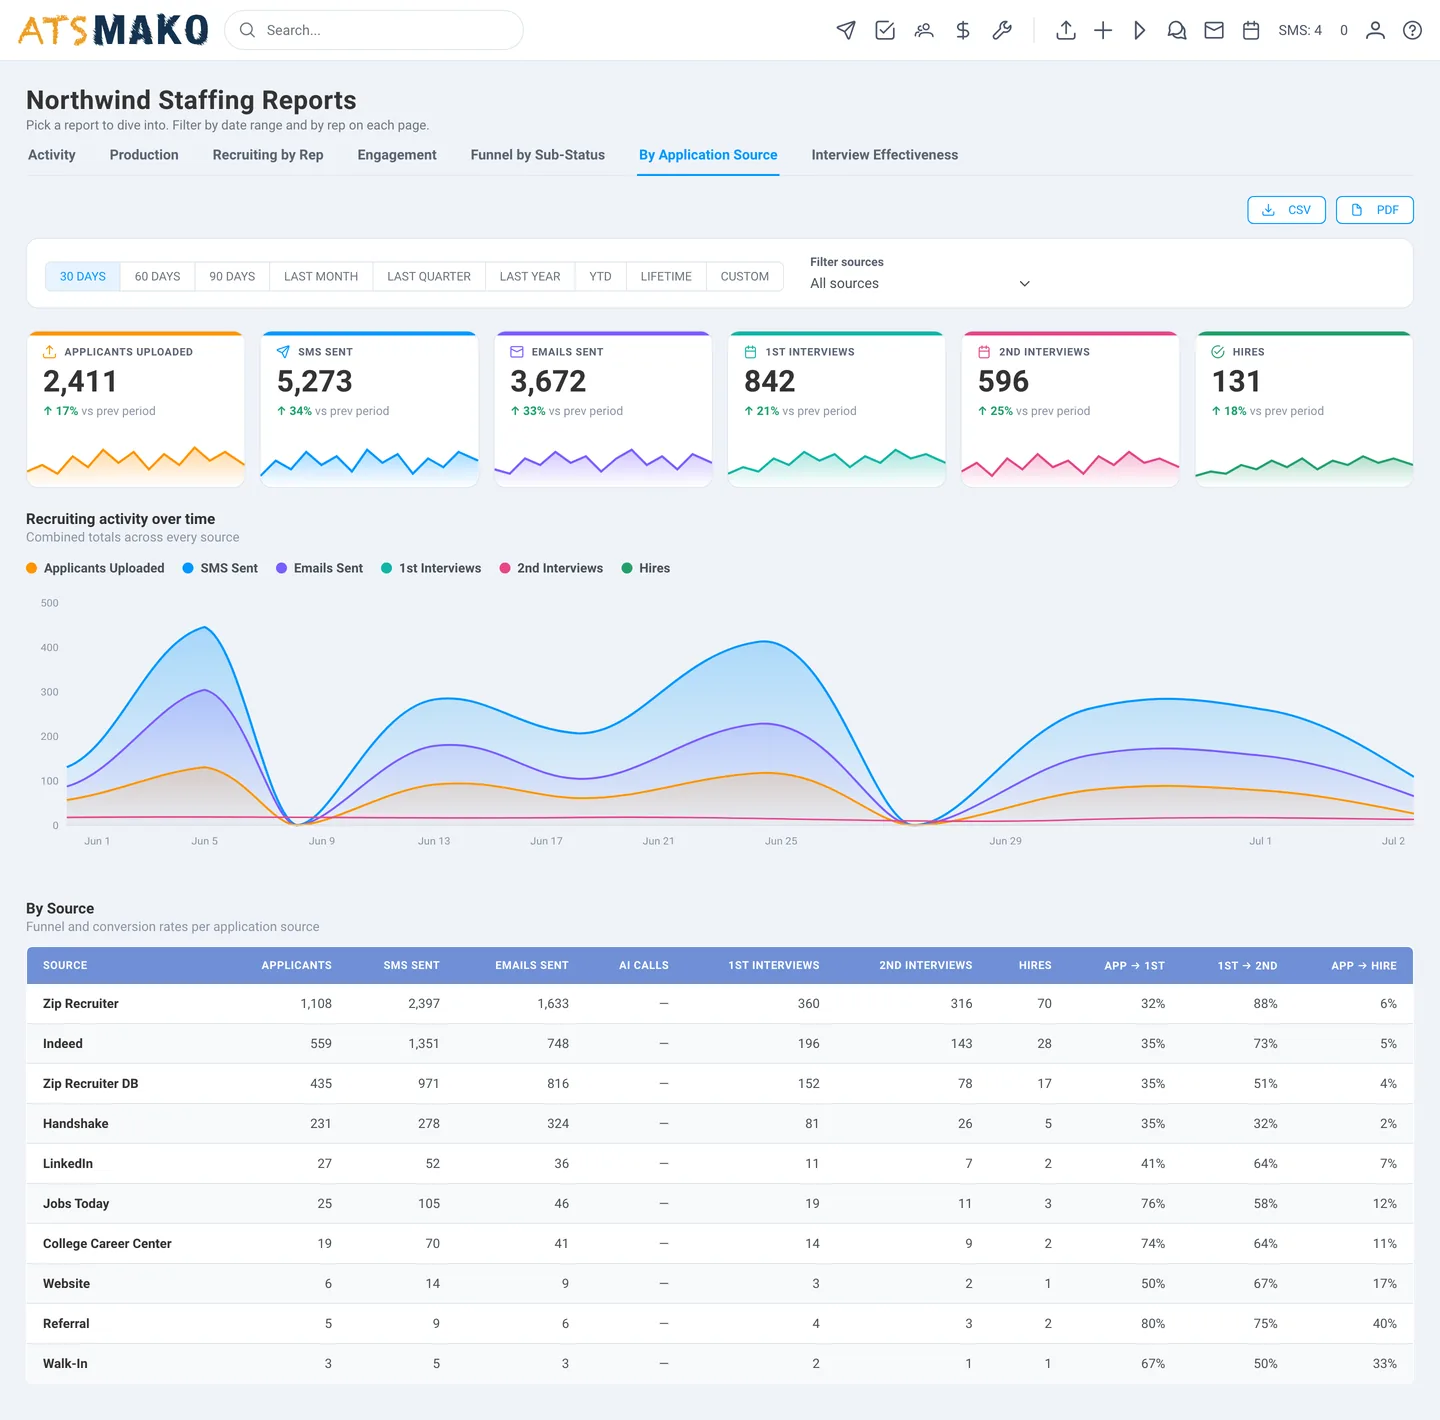Click the Emails Sent card icon
Screen dimensions: 1440x1420
517,352
